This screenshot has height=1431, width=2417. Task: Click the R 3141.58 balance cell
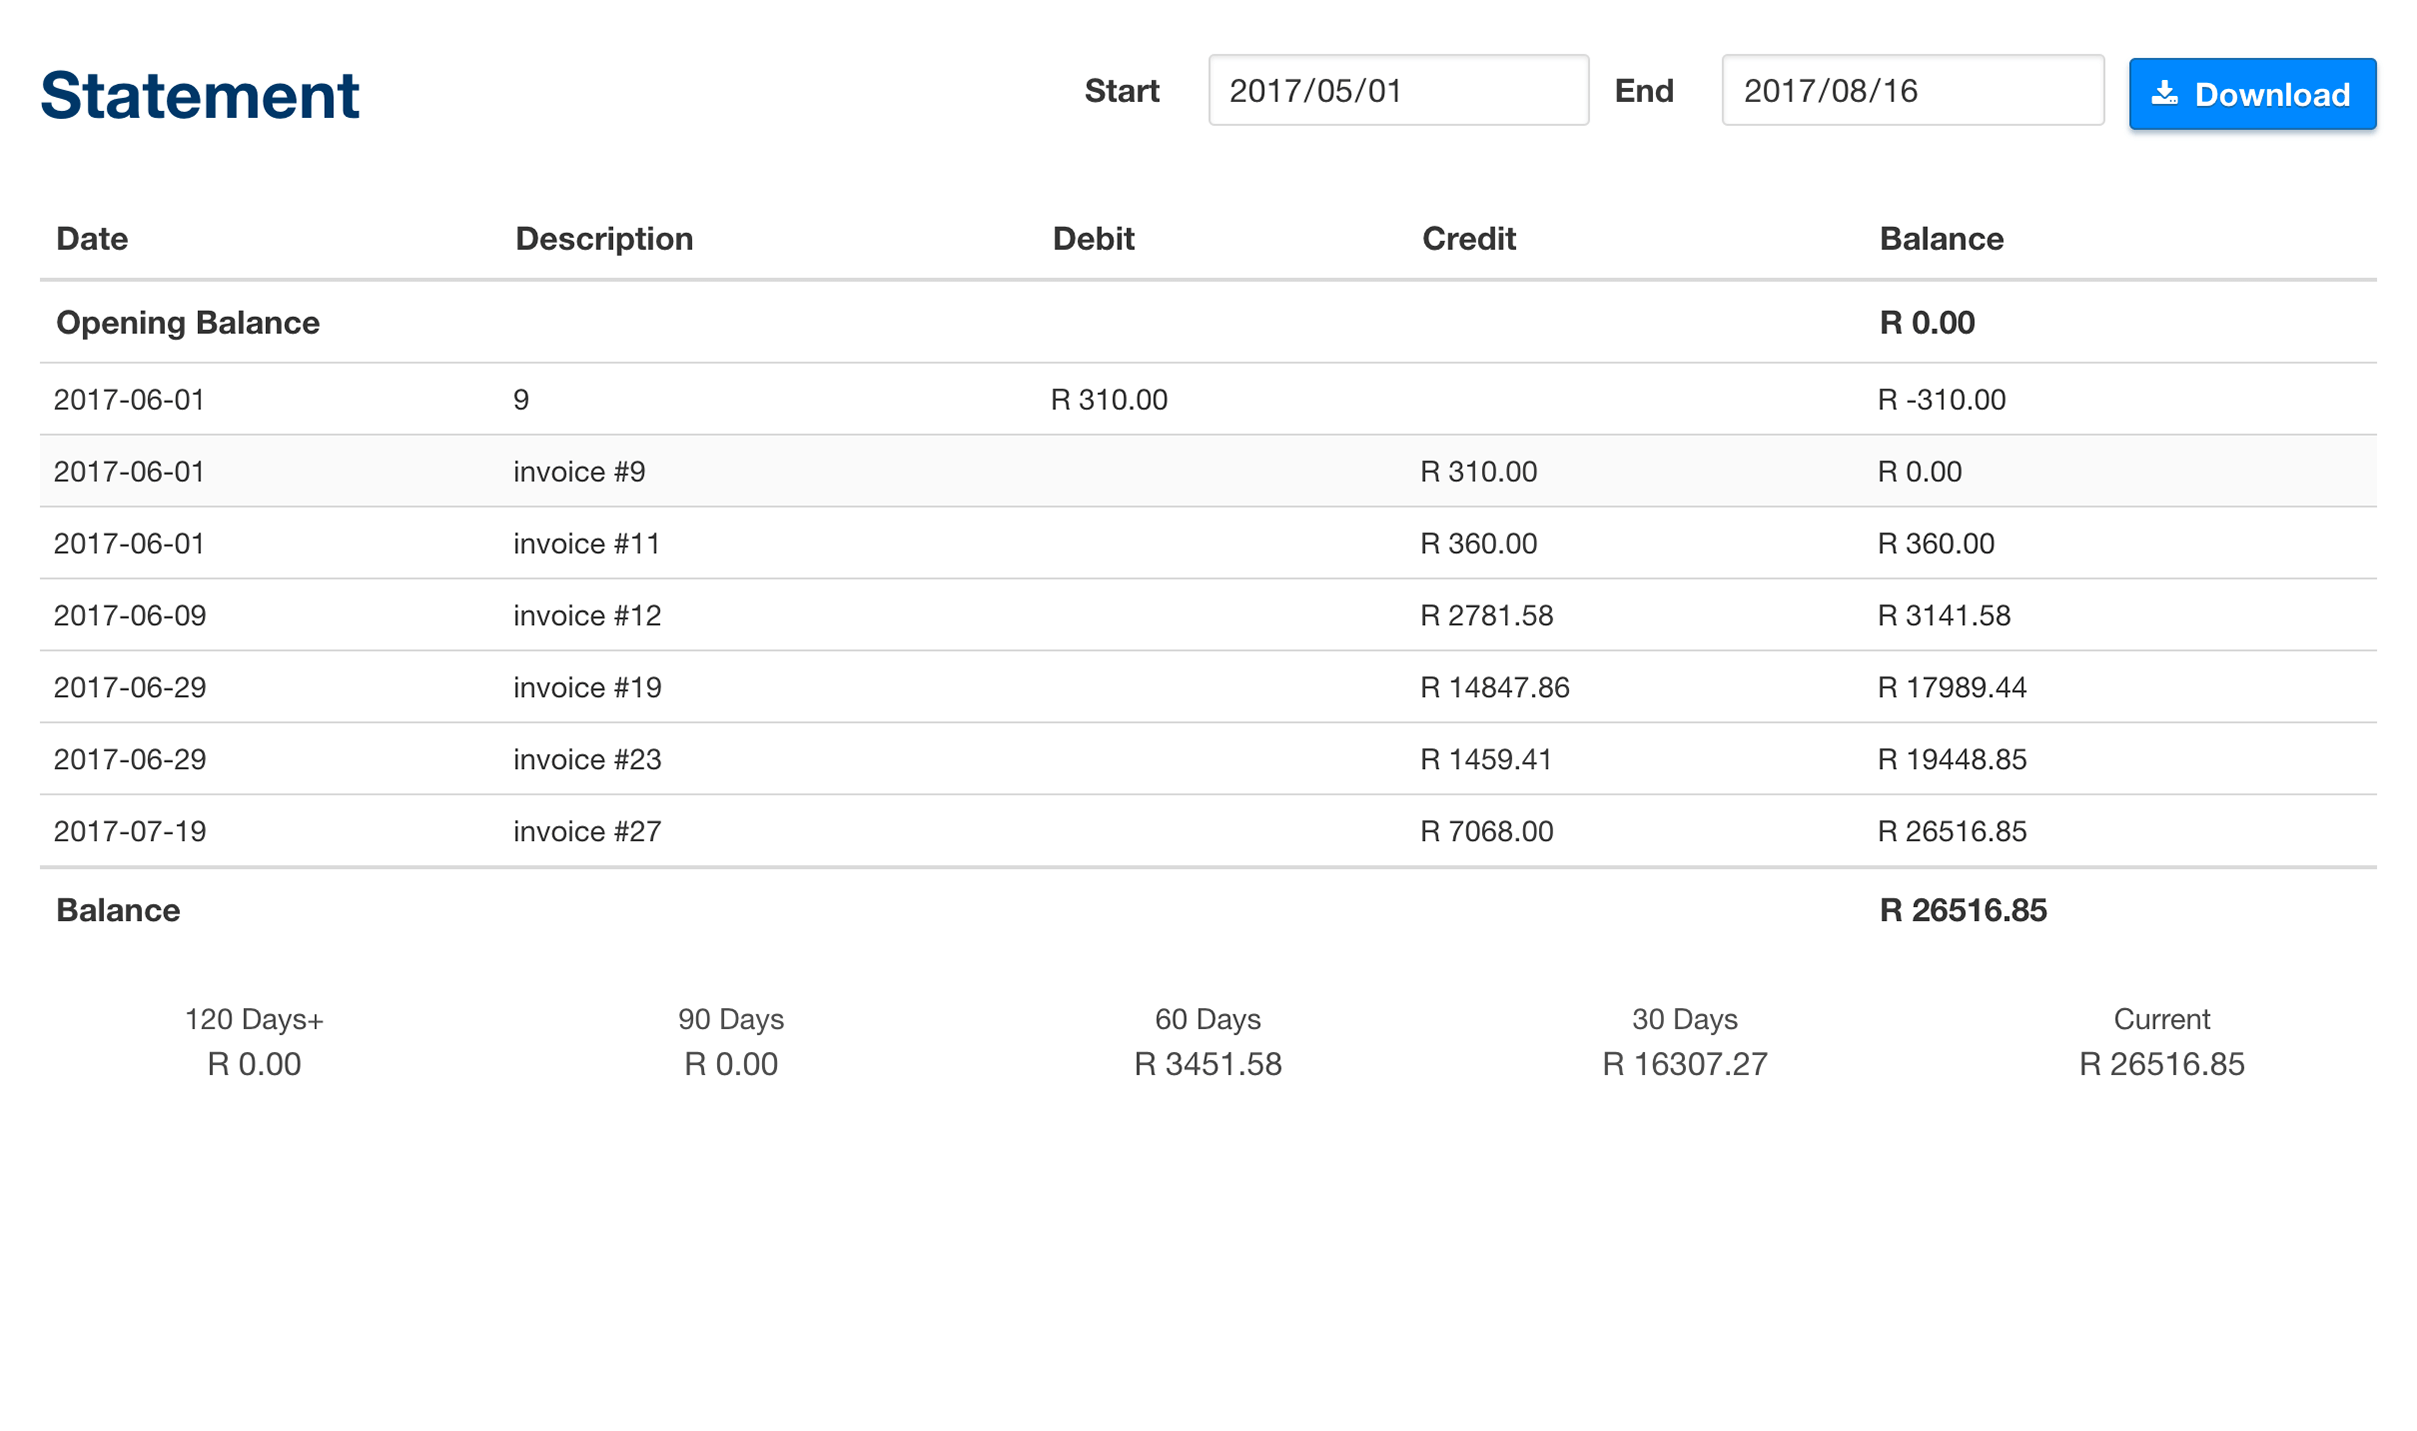coord(1944,616)
